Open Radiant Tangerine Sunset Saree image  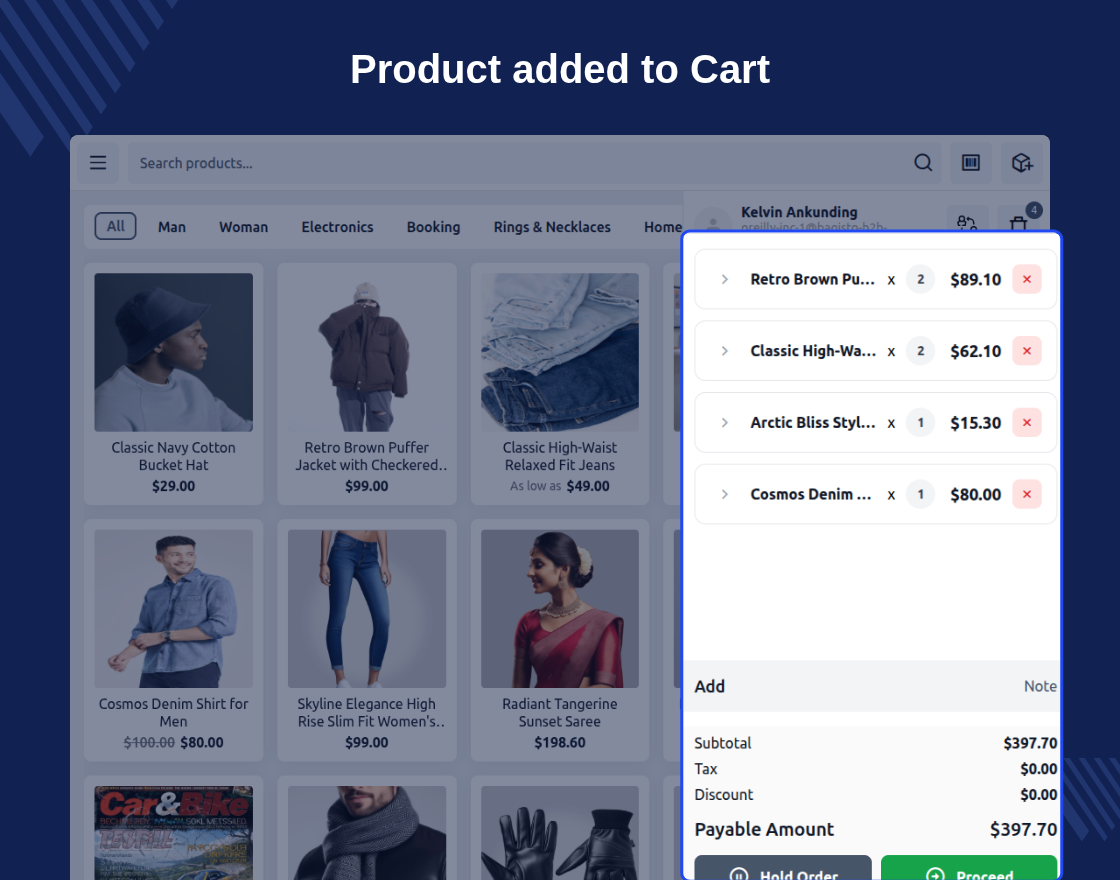(560, 609)
